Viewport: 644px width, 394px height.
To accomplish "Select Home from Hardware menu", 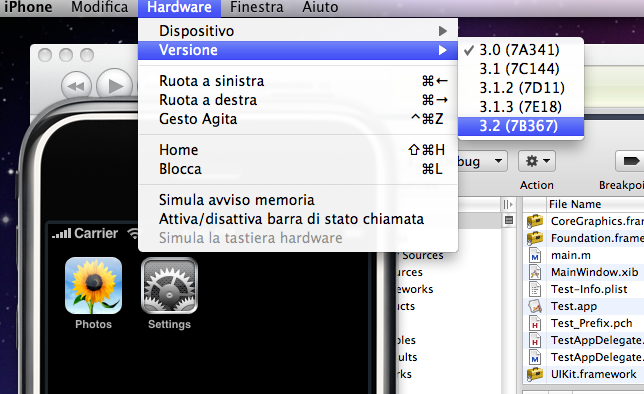I will click(x=298, y=150).
